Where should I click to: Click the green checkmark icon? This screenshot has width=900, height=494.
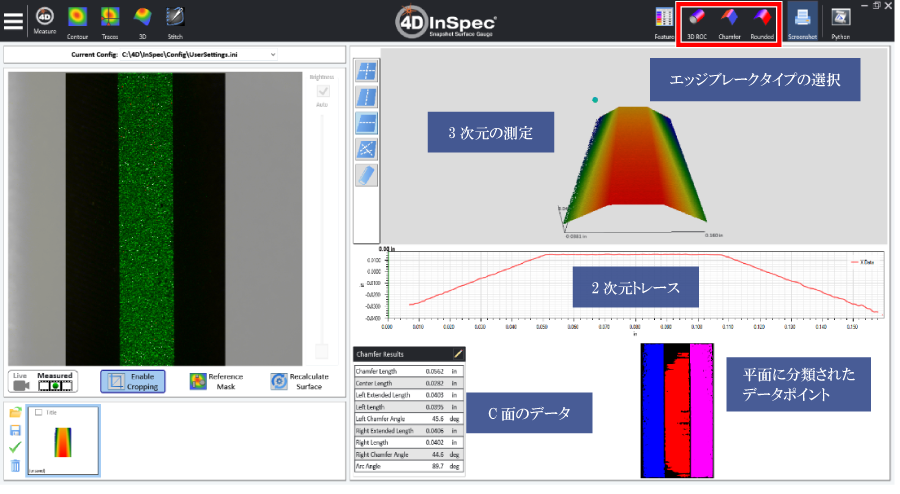click(15, 448)
